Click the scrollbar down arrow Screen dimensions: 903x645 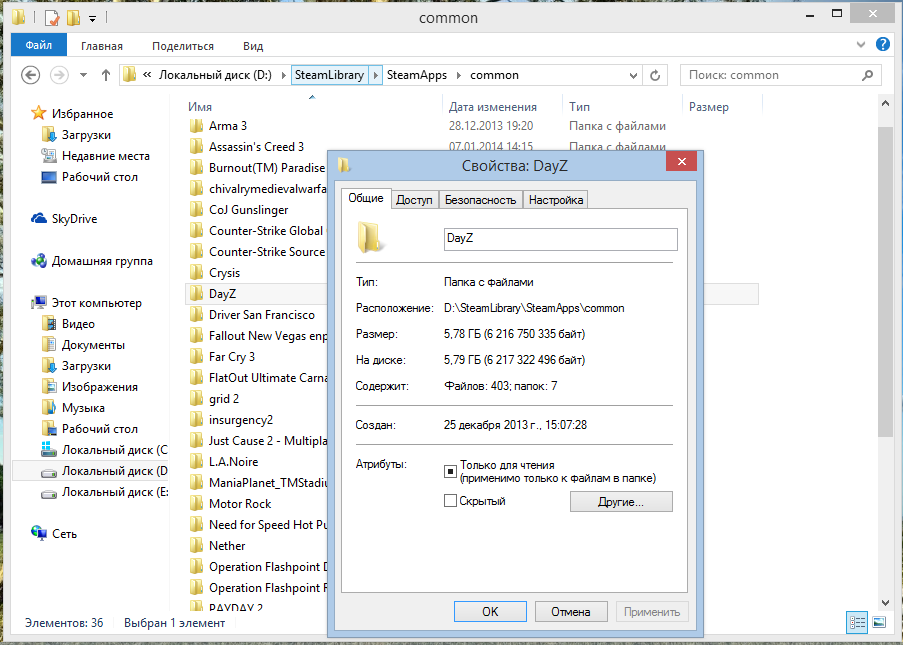(885, 603)
